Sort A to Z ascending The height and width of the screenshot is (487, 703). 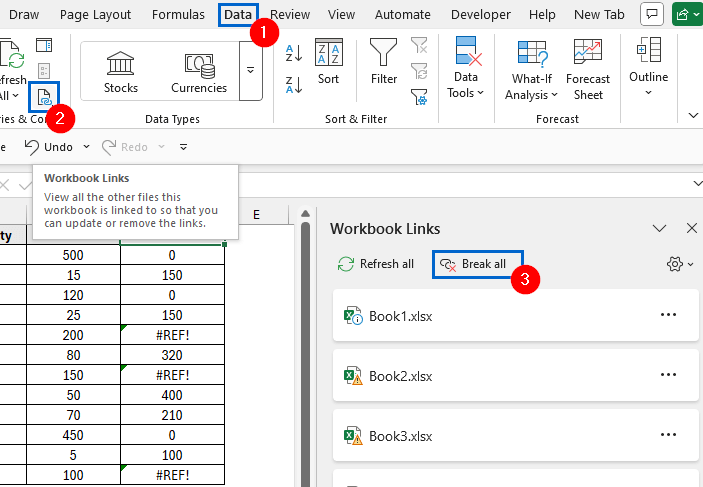(x=293, y=53)
